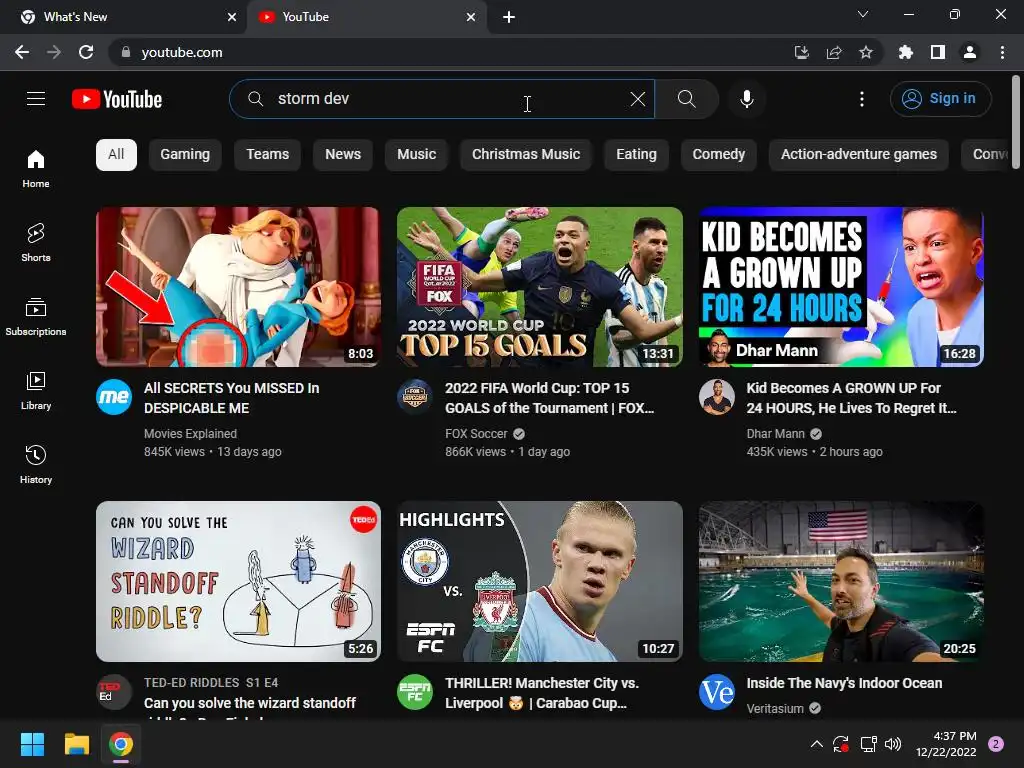
Task: Open the Windows Start menu
Action: click(x=32, y=744)
